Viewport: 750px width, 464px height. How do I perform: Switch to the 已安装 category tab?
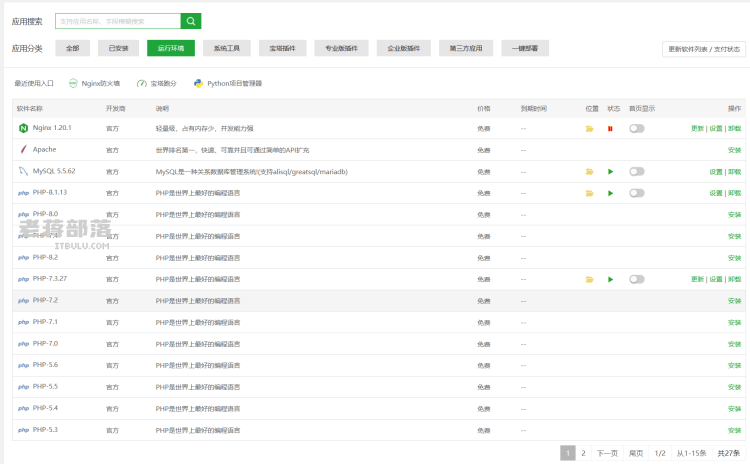click(118, 48)
